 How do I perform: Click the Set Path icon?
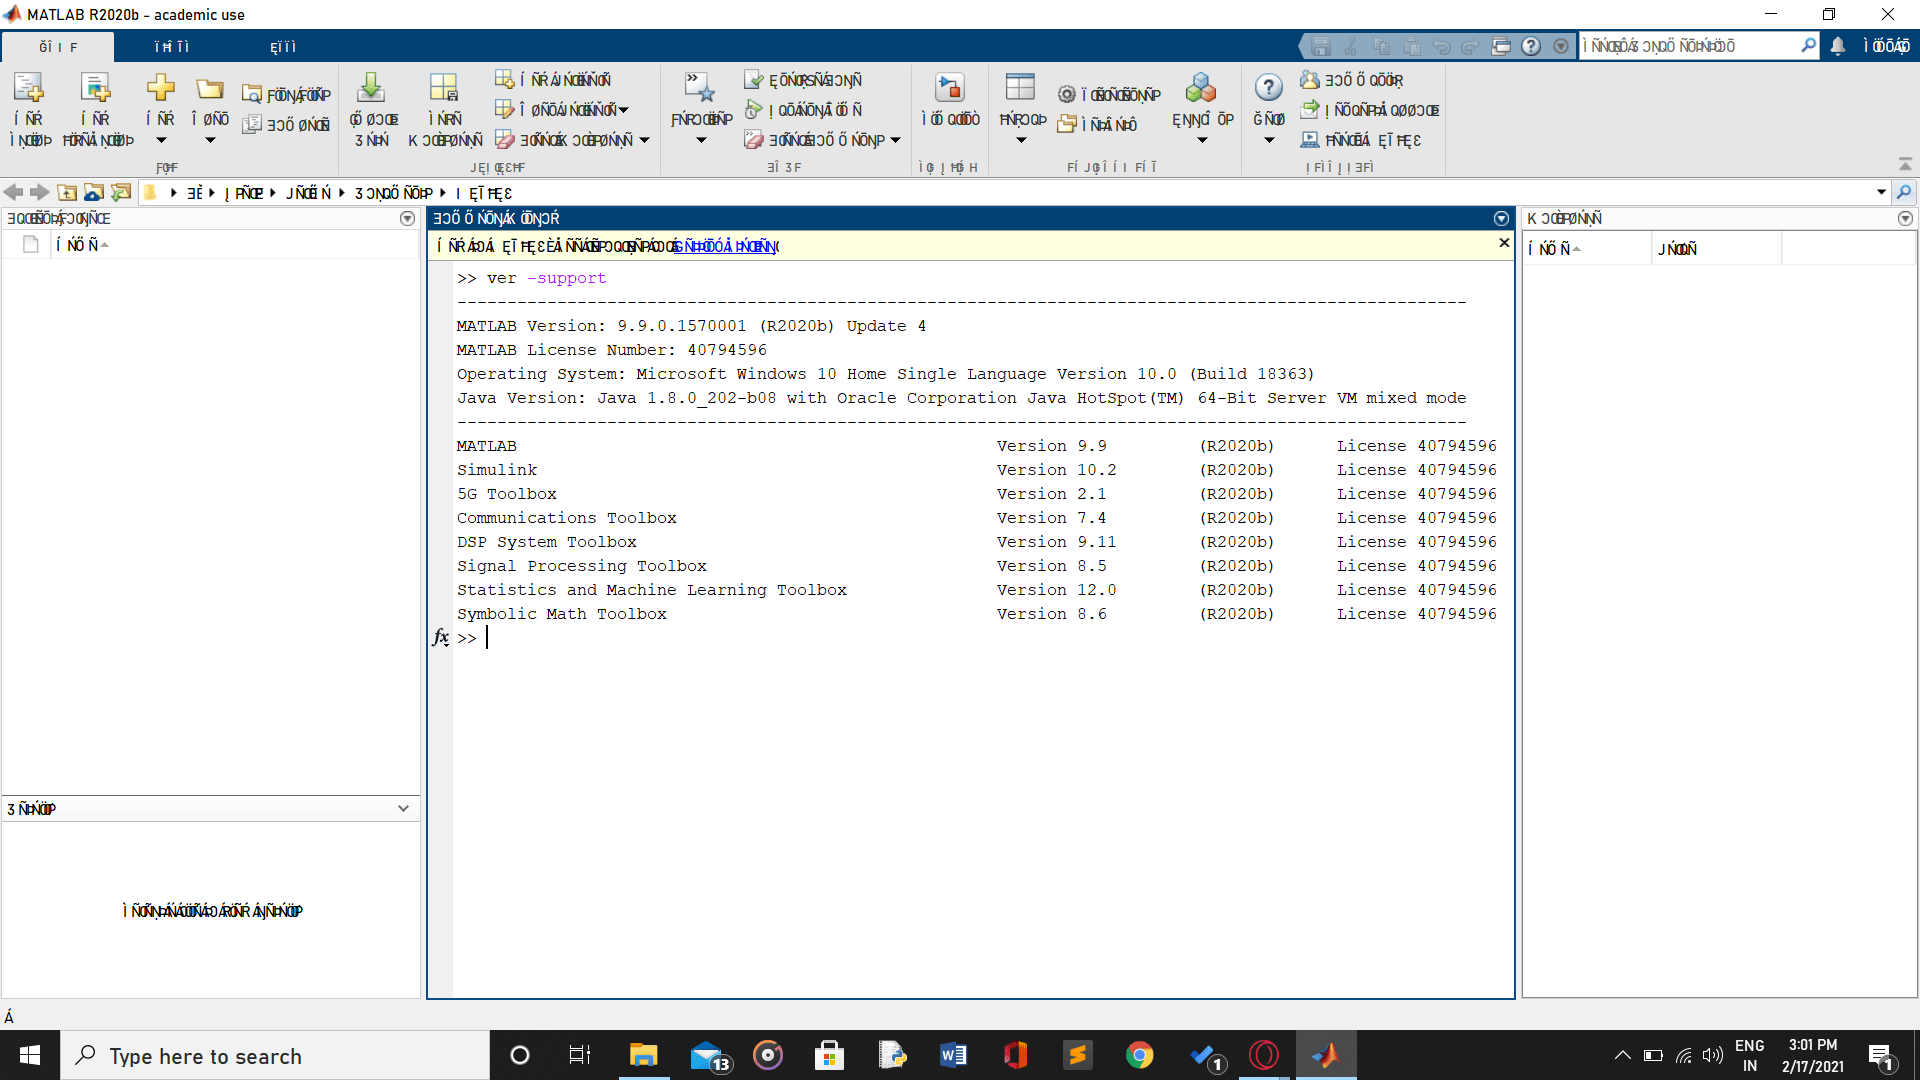coord(1067,125)
